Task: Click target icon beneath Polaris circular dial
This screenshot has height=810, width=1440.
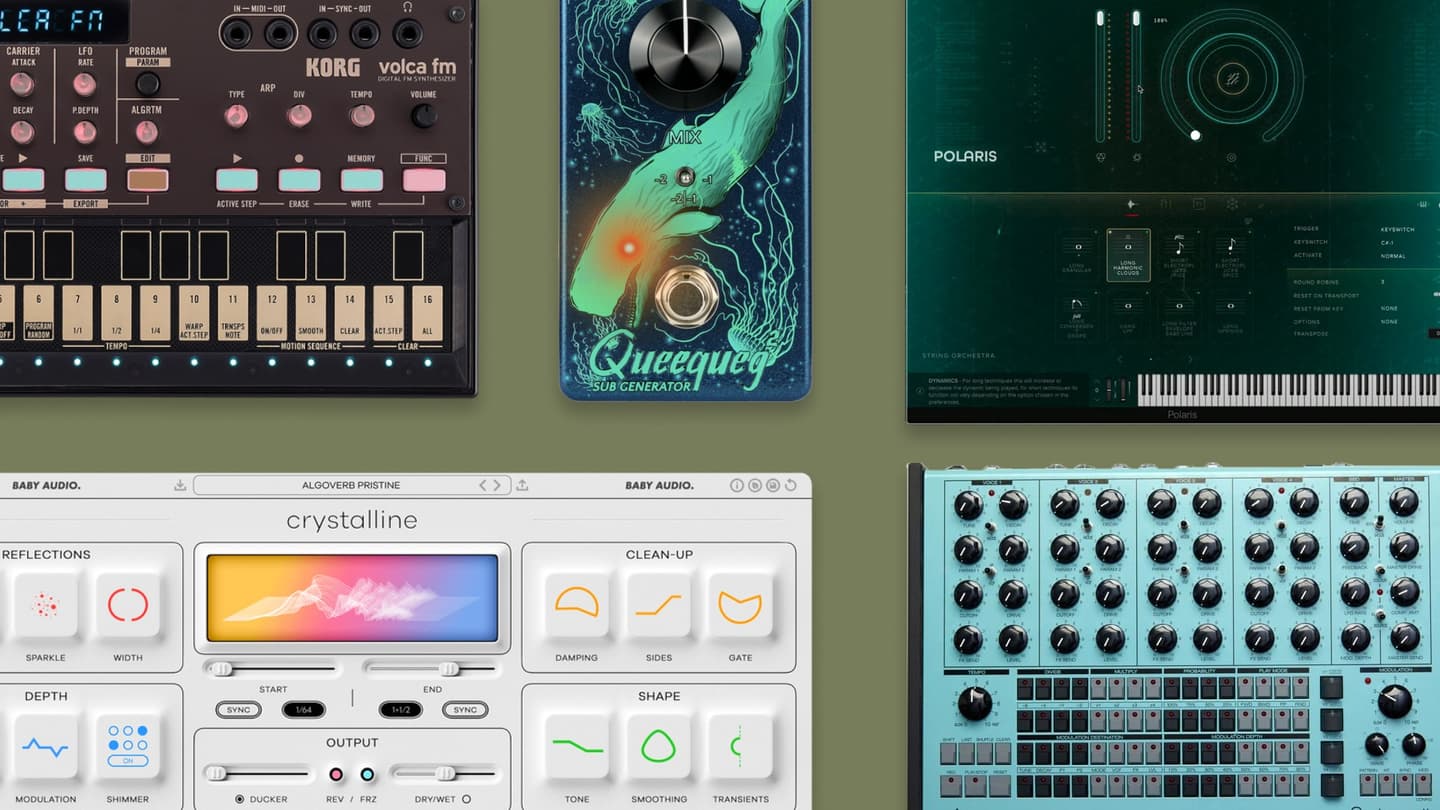Action: click(x=1231, y=157)
